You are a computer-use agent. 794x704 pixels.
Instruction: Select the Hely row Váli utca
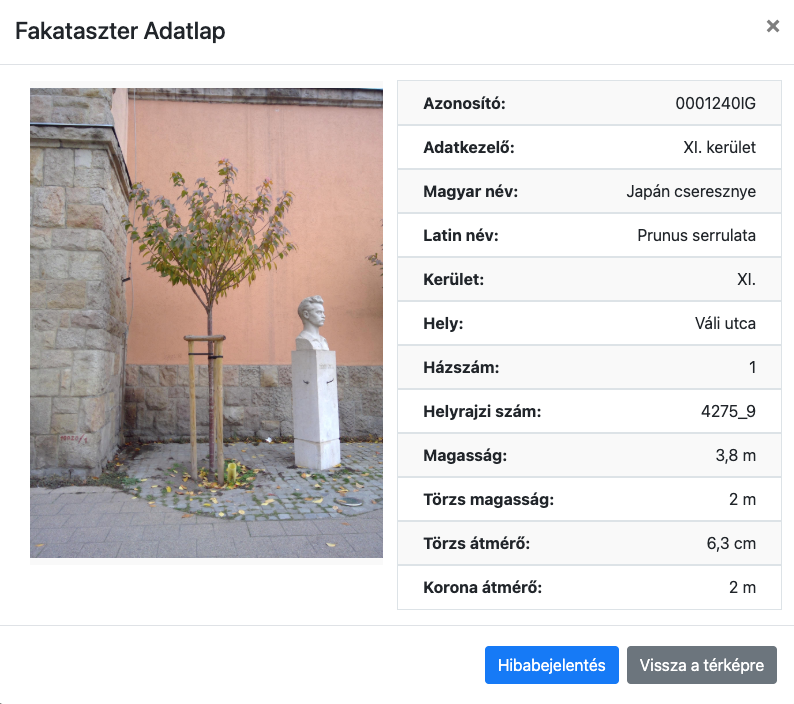pos(589,323)
